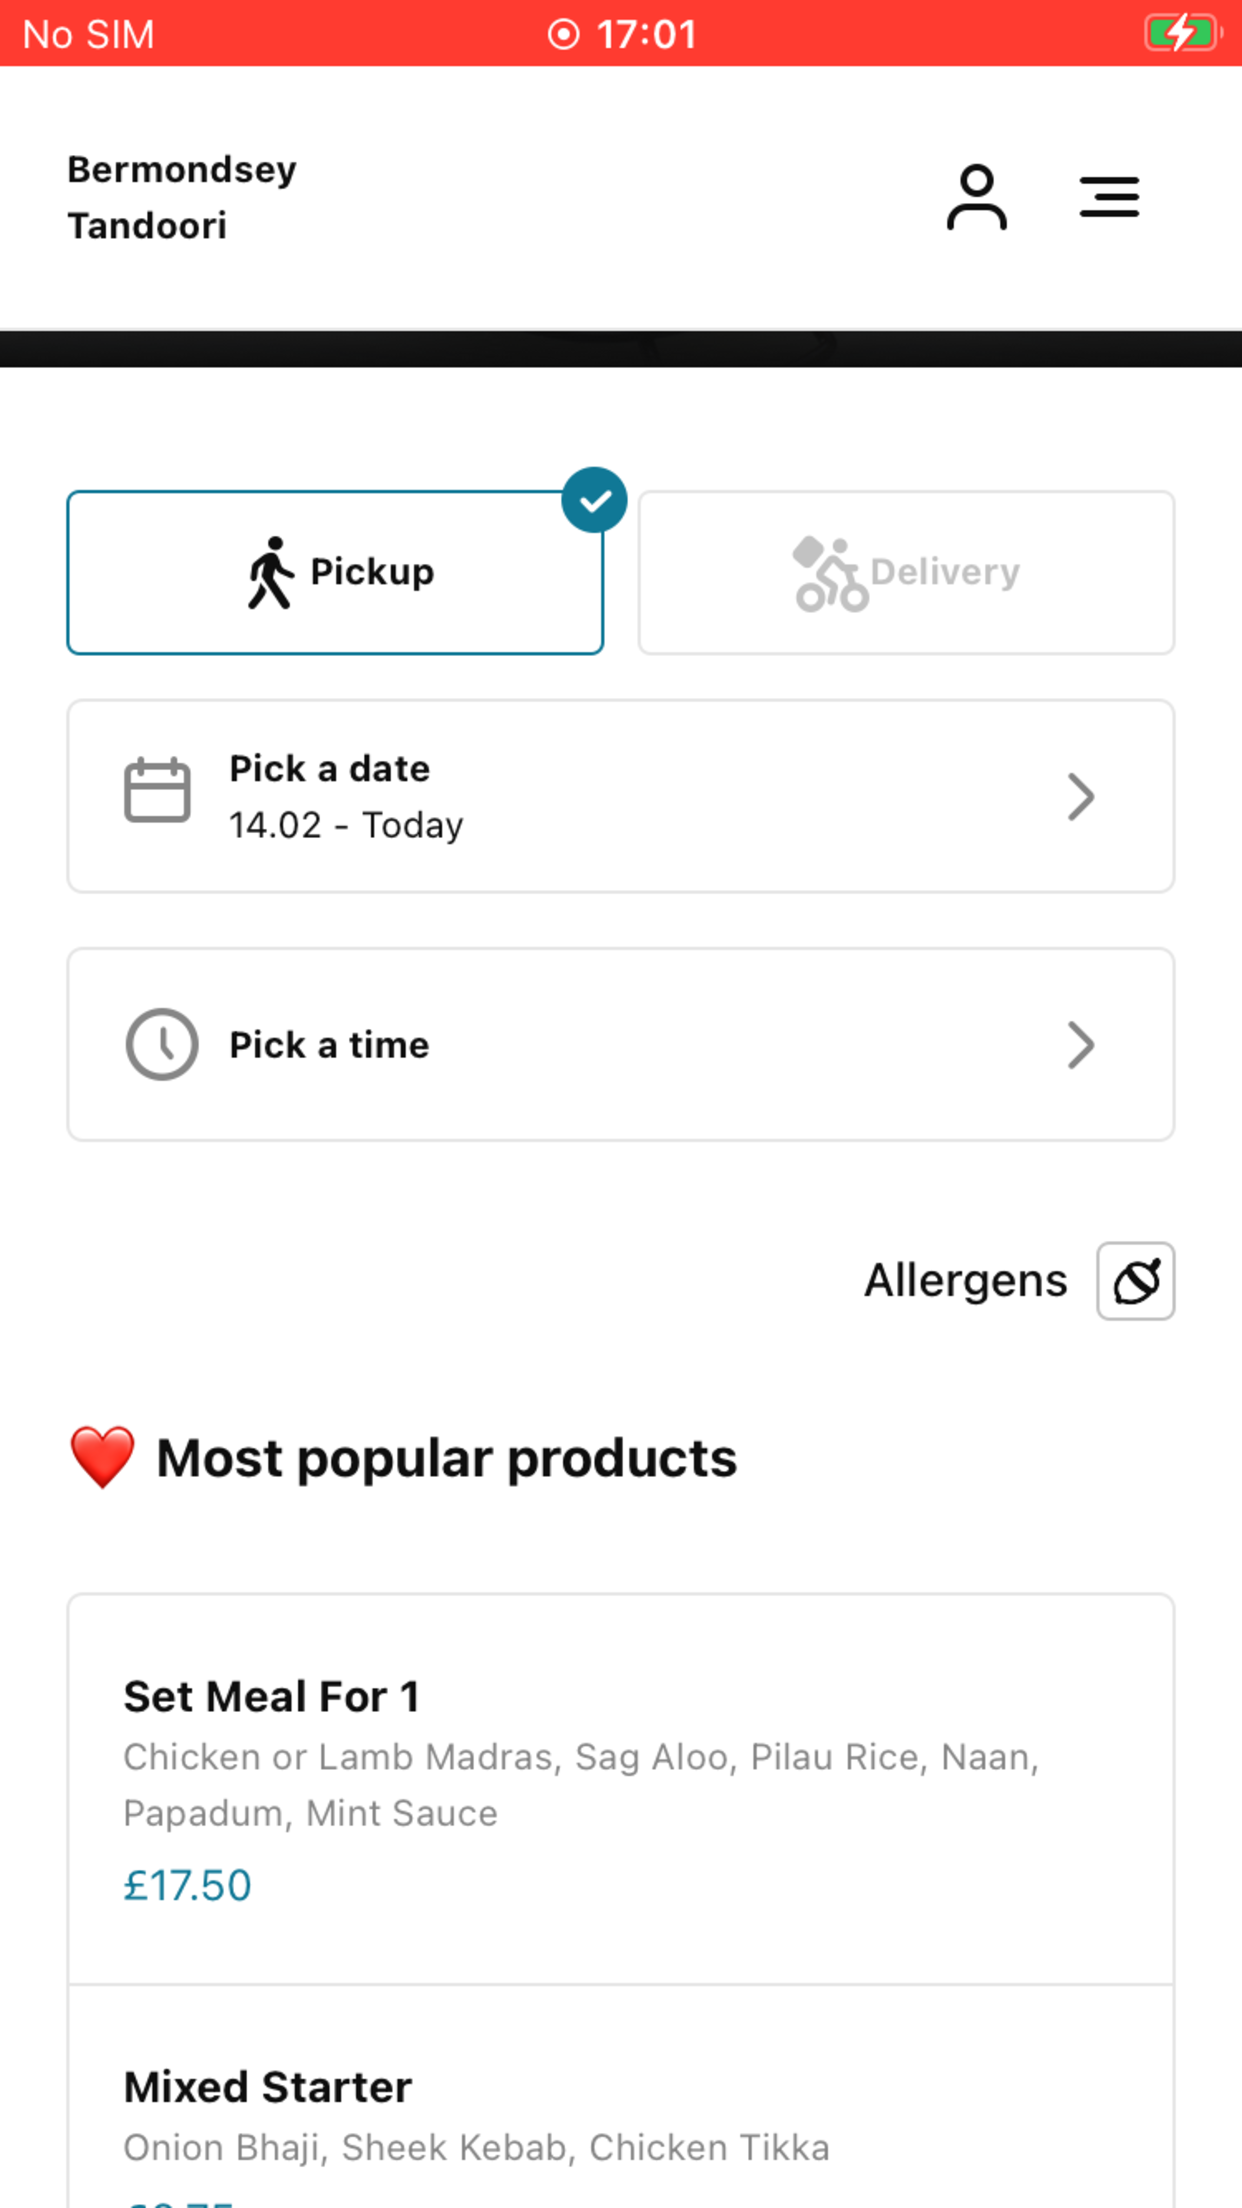Tap the Bermondsey Tandoori restaurant title
This screenshot has width=1242, height=2208.
point(182,198)
